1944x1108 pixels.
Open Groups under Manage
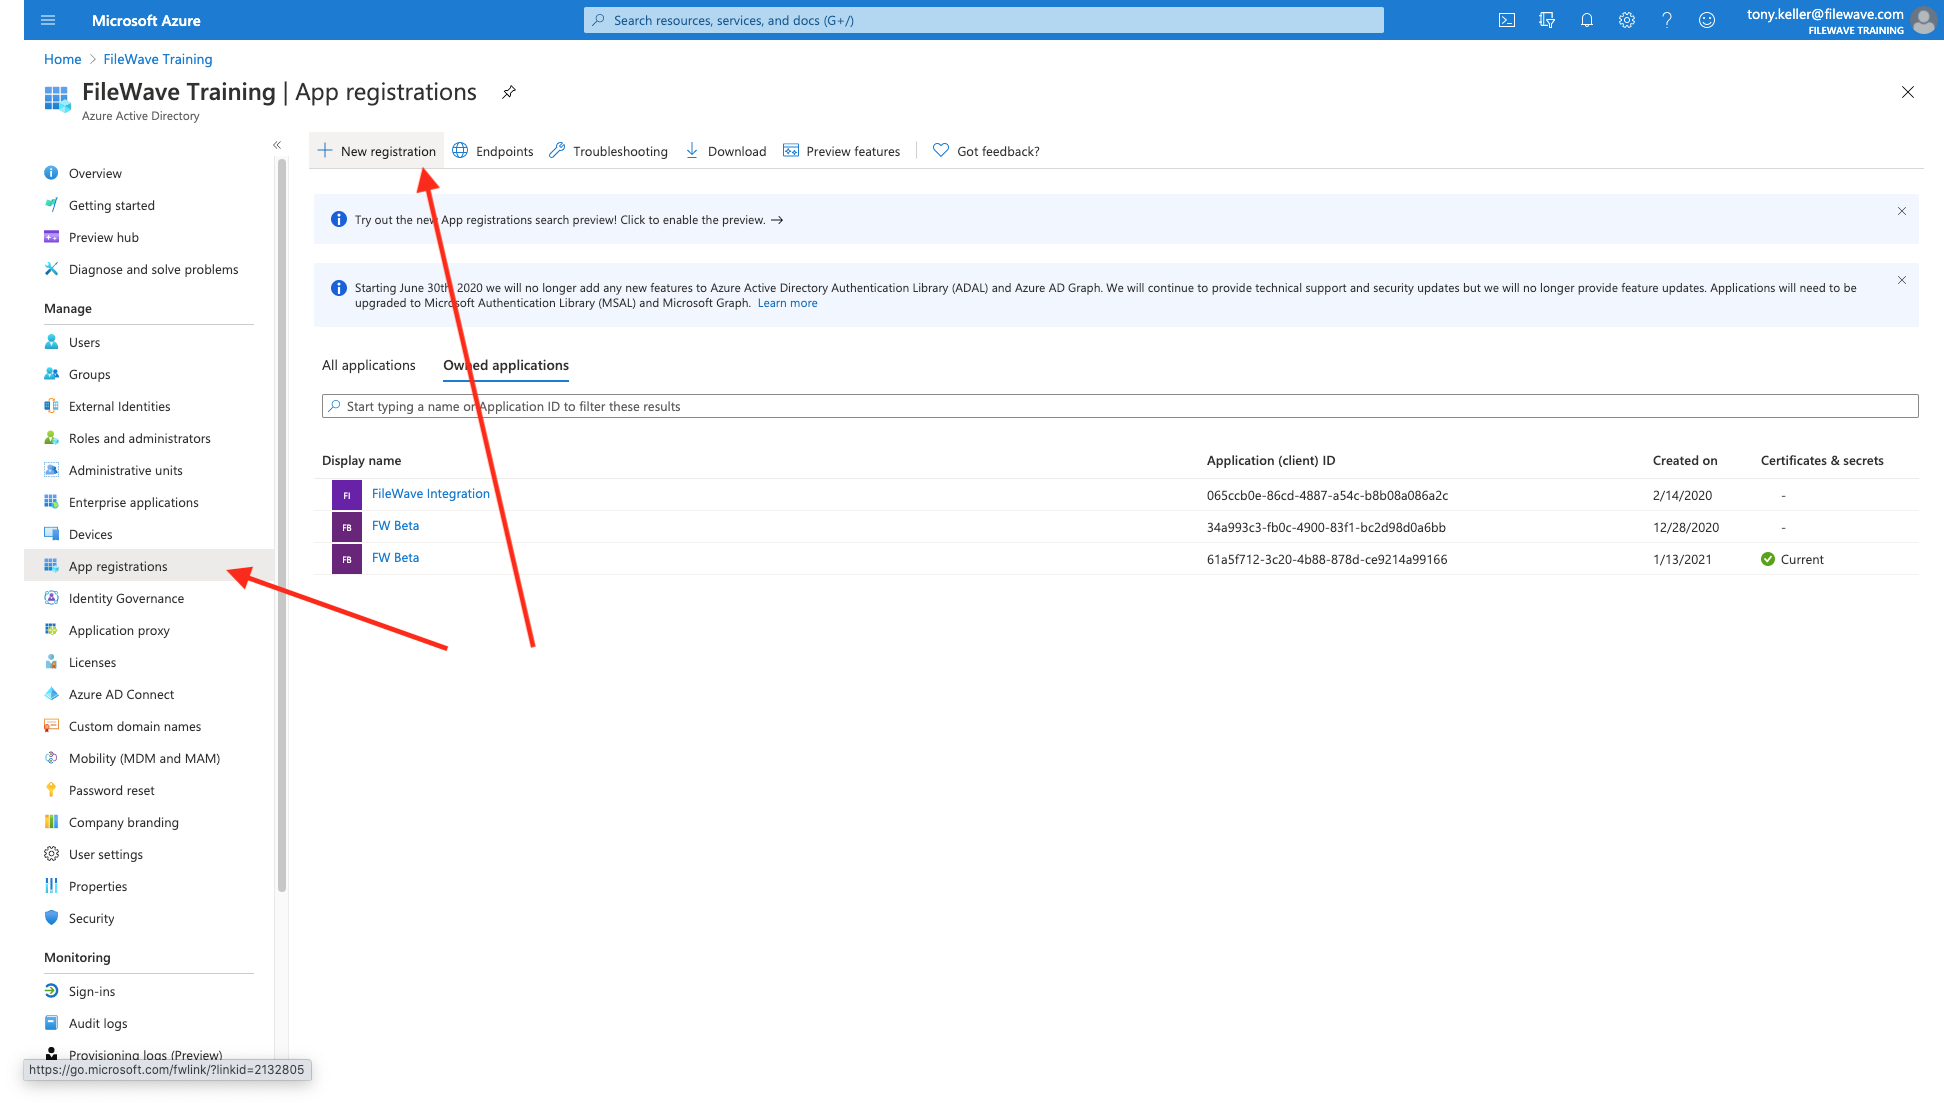[90, 374]
